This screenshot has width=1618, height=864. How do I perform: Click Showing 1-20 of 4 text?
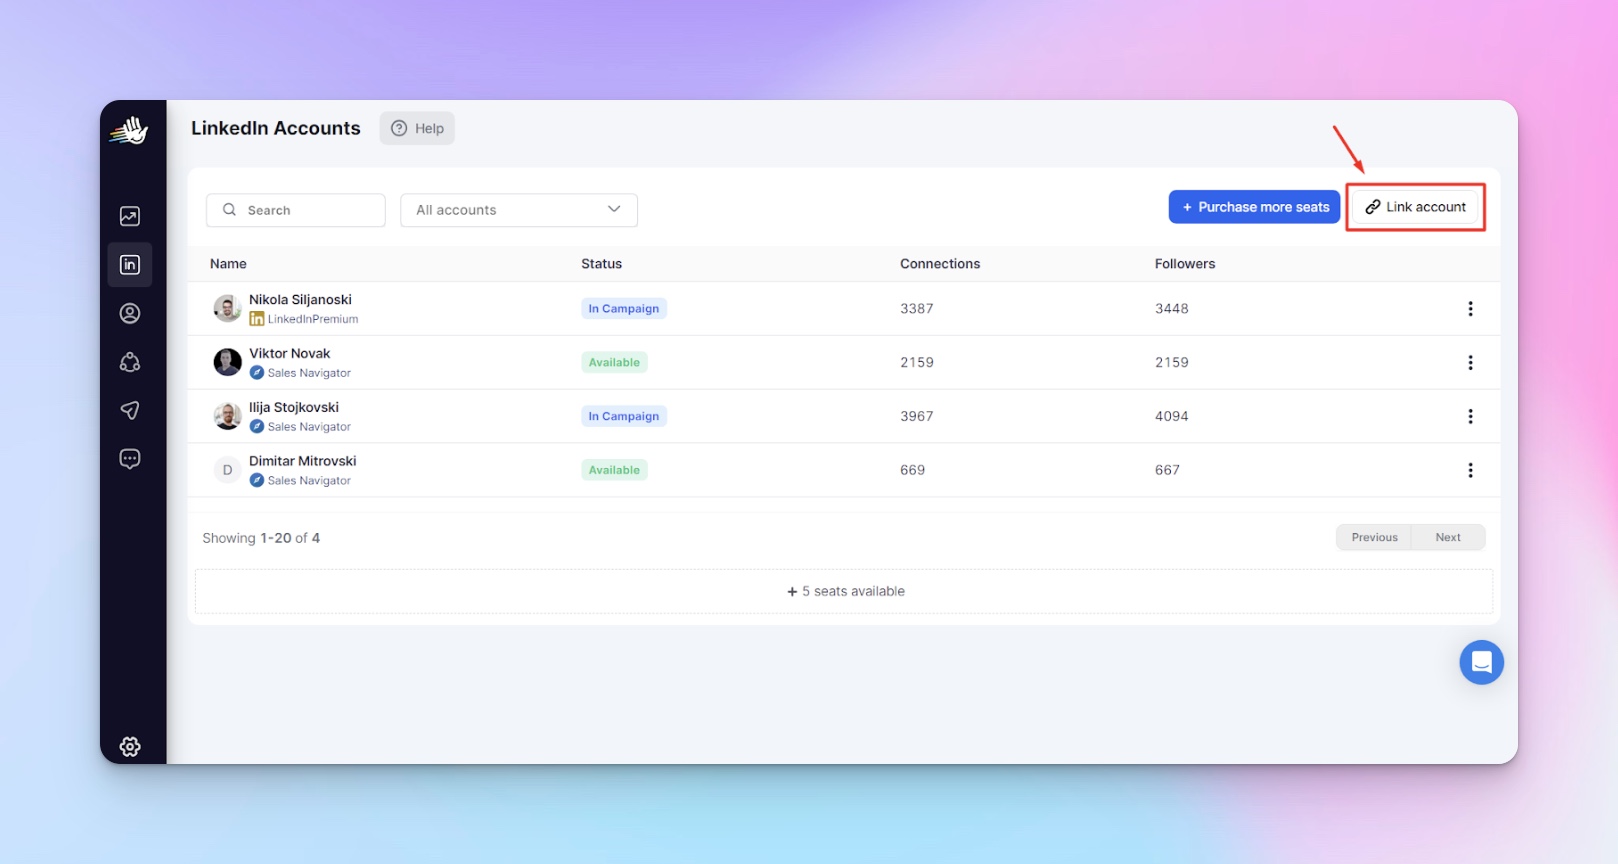(261, 538)
